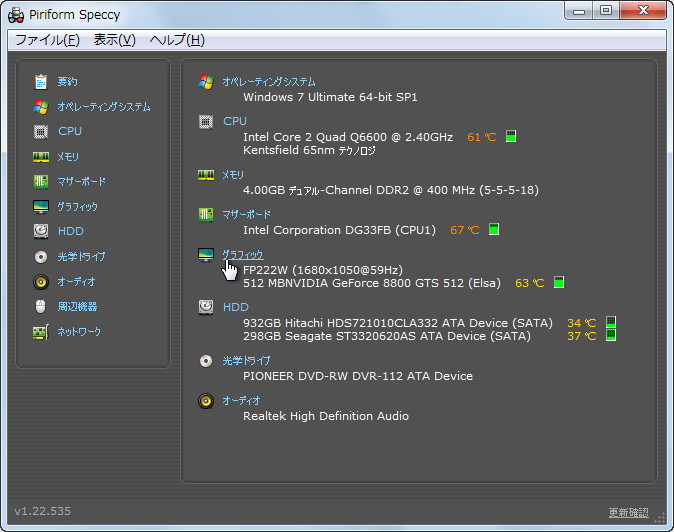Click CPU chip icon in summary panel
The width and height of the screenshot is (674, 532).
206,122
